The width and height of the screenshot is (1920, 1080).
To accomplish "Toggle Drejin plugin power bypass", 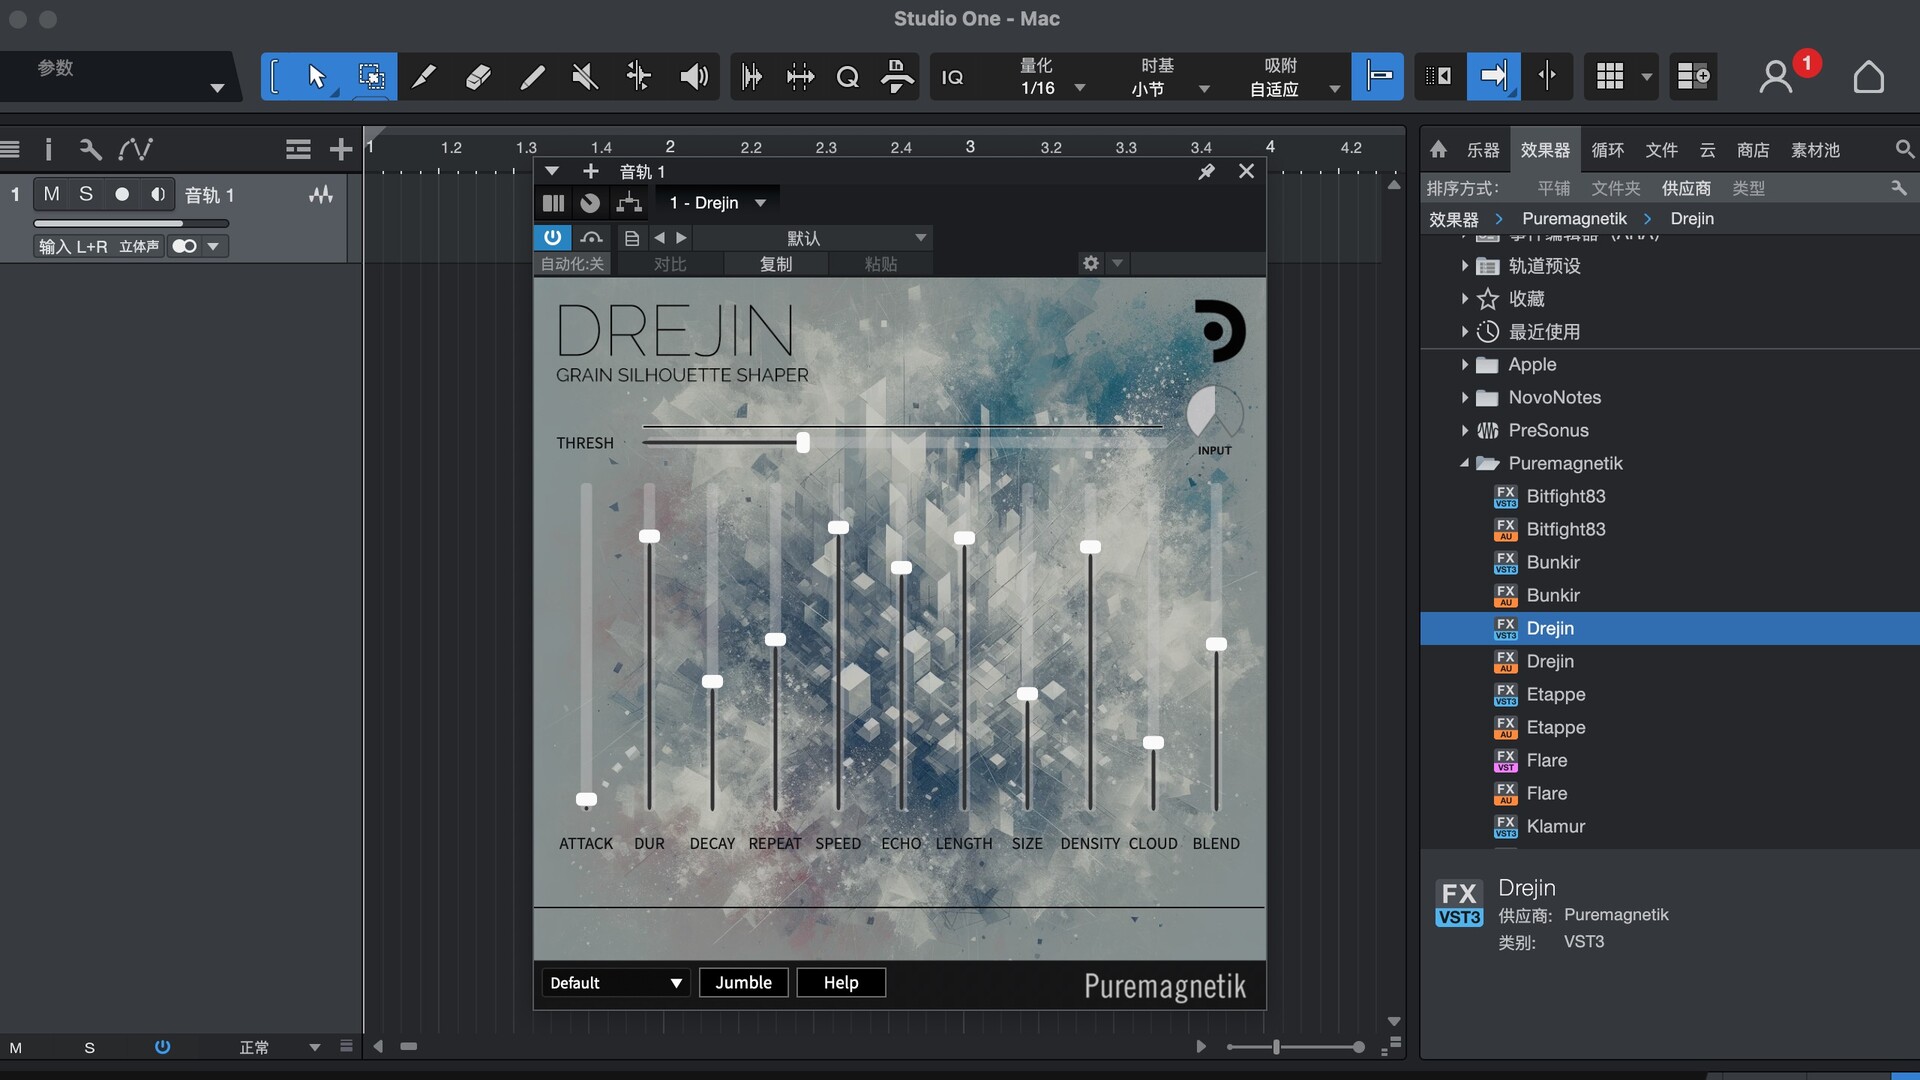I will (552, 238).
